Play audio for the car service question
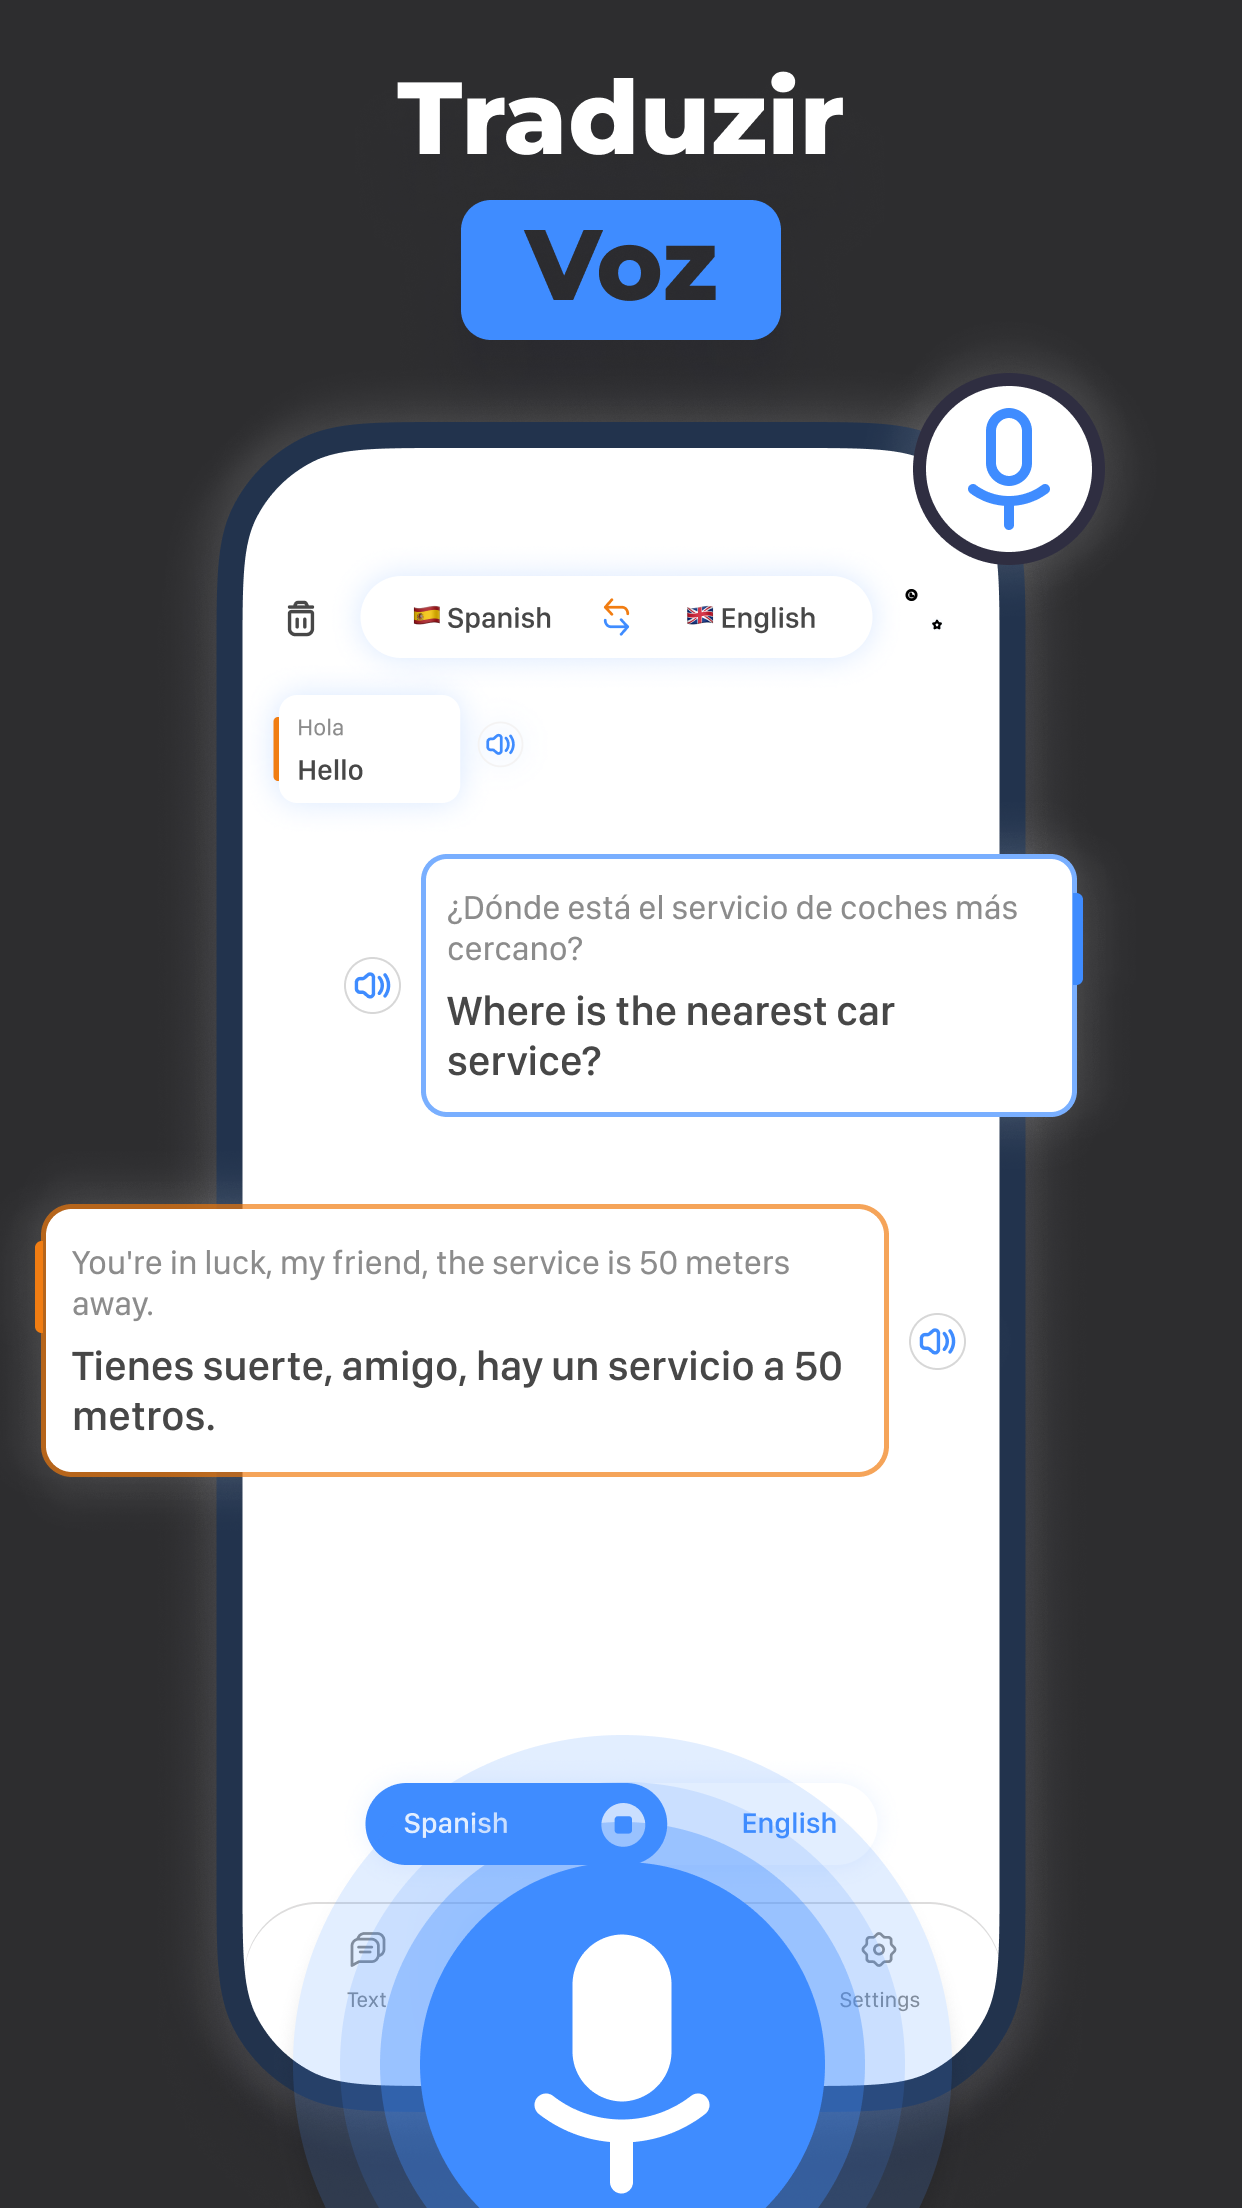 pos(373,986)
